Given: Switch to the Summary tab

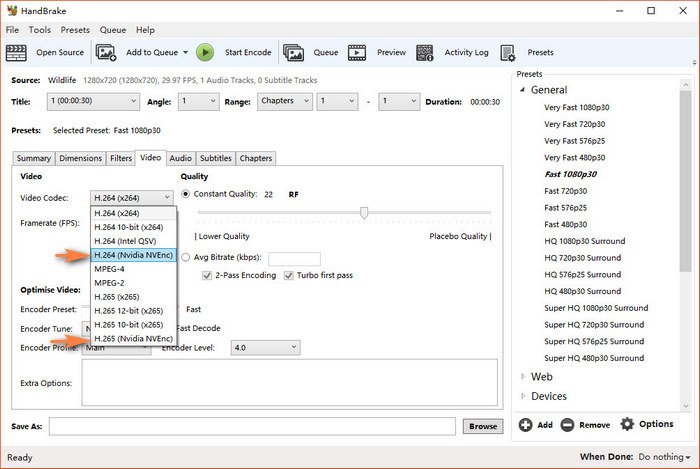Looking at the screenshot, I should (x=33, y=158).
